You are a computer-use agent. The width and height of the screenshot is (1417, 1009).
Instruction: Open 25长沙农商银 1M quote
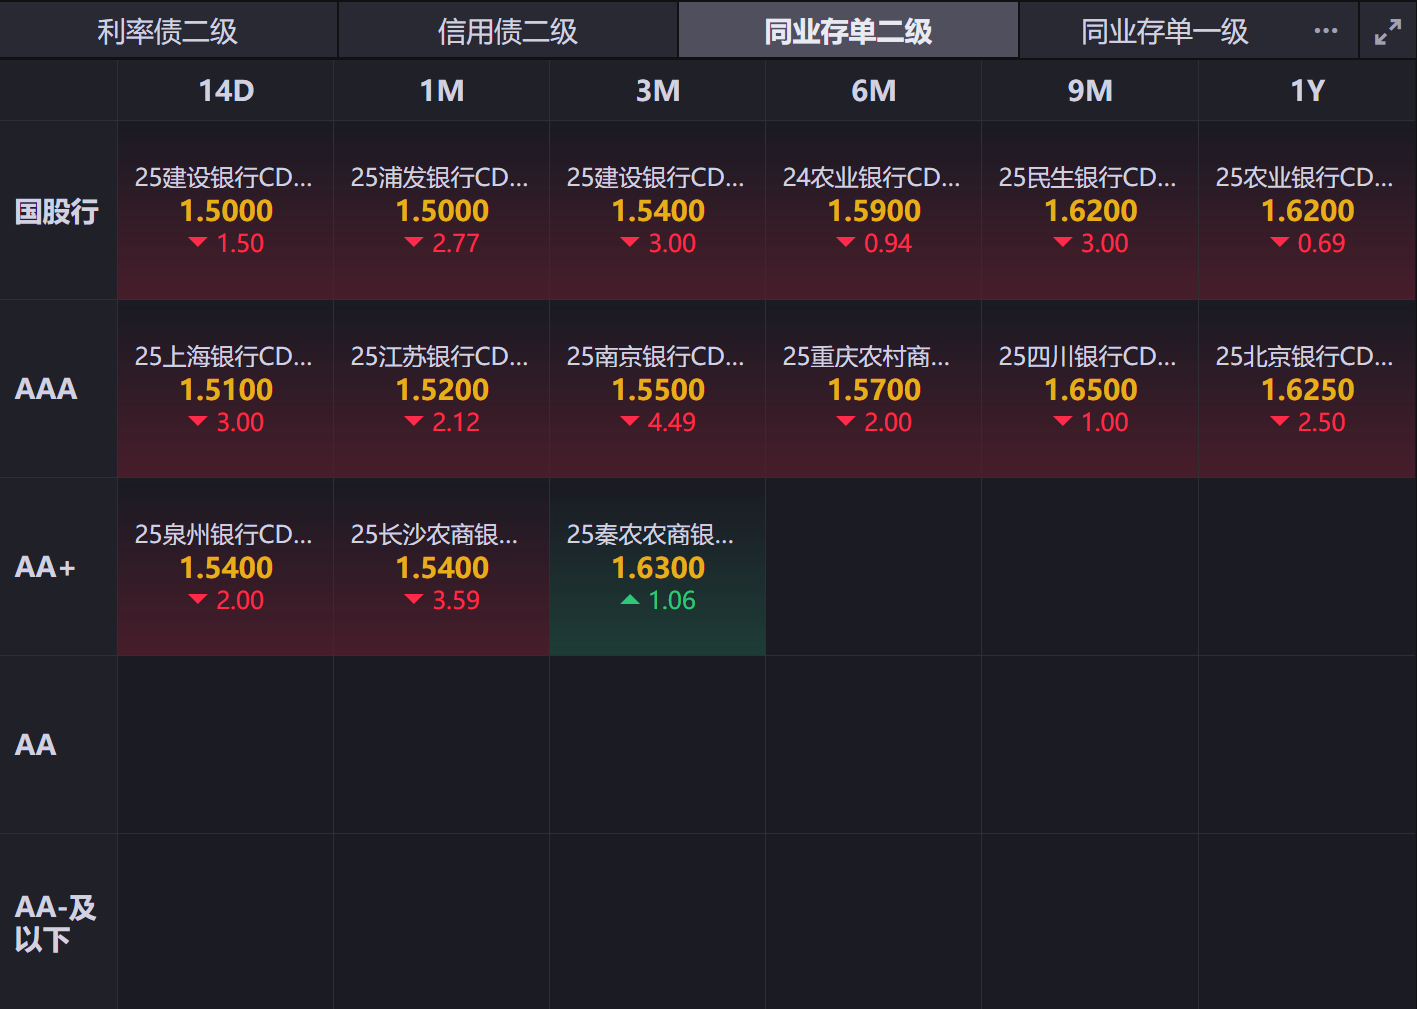tap(442, 567)
